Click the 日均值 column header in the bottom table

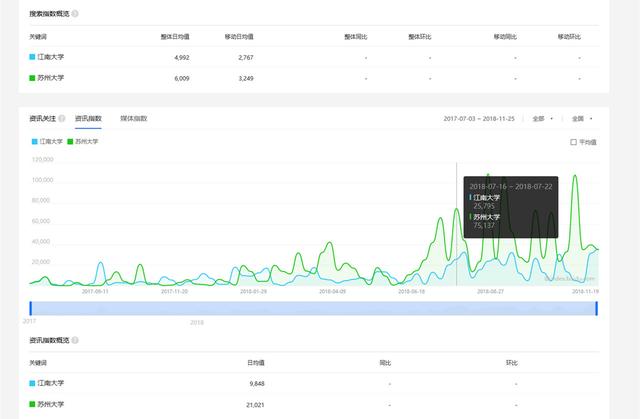[x=256, y=363]
